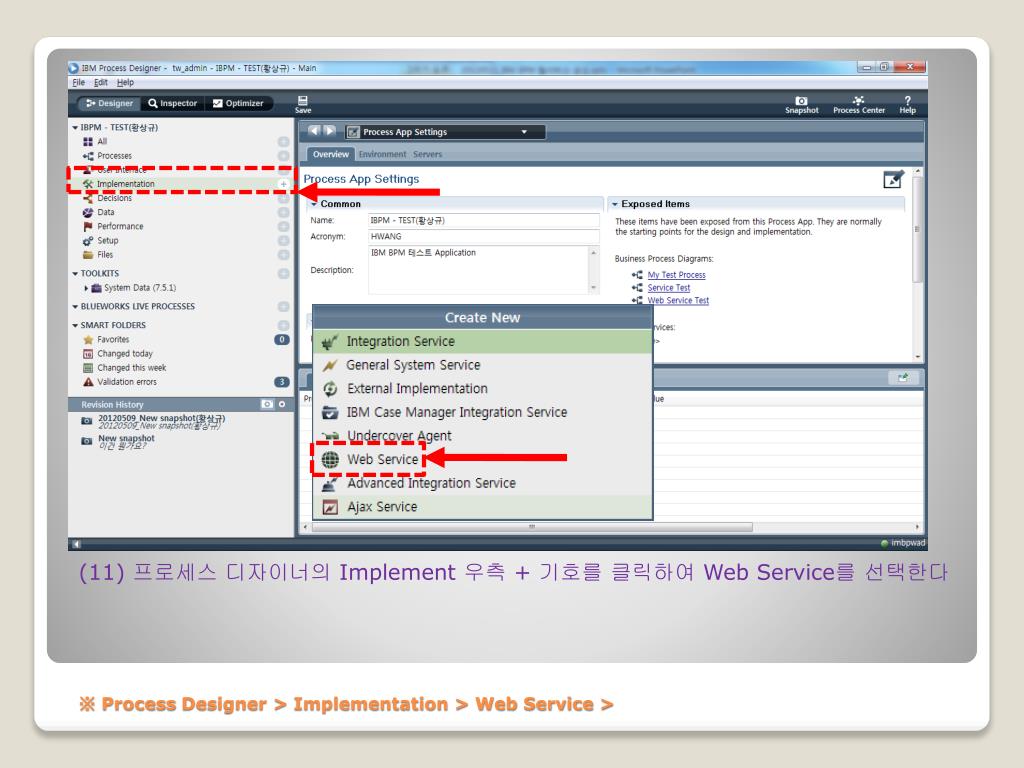Viewport: 1024px width, 768px height.
Task: Click the Name input field
Action: [x=483, y=221]
